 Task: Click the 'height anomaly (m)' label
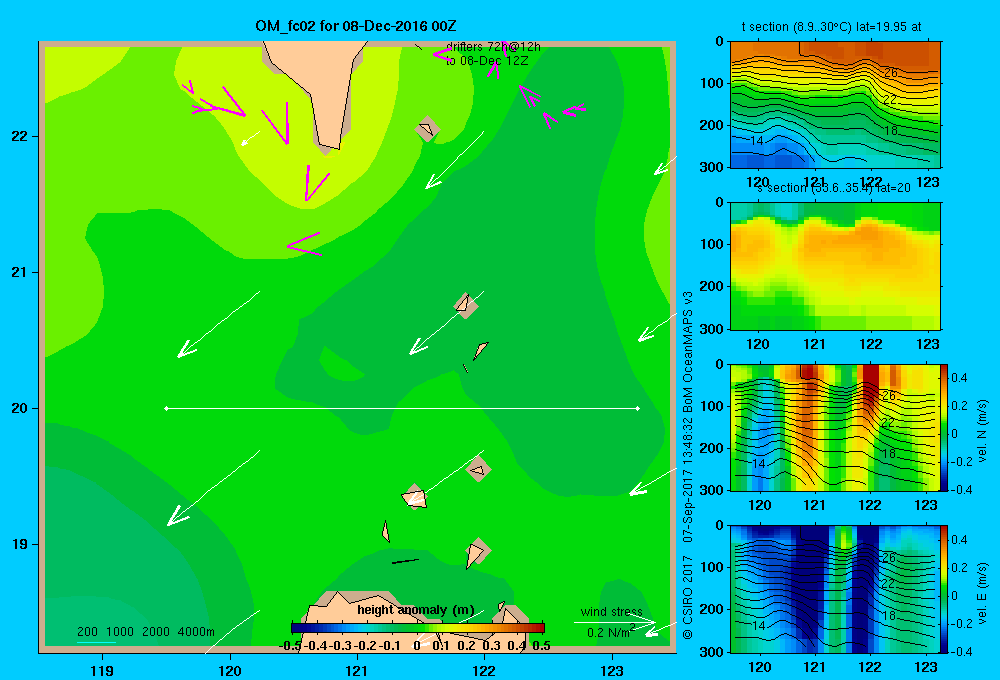point(416,610)
